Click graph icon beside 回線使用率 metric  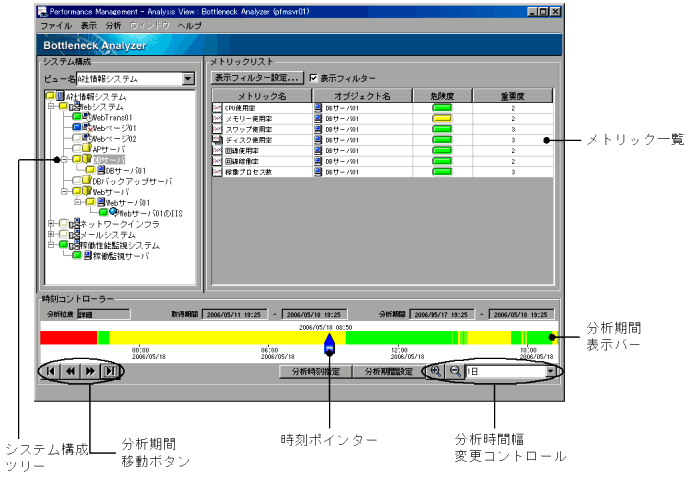pyautogui.click(x=217, y=151)
